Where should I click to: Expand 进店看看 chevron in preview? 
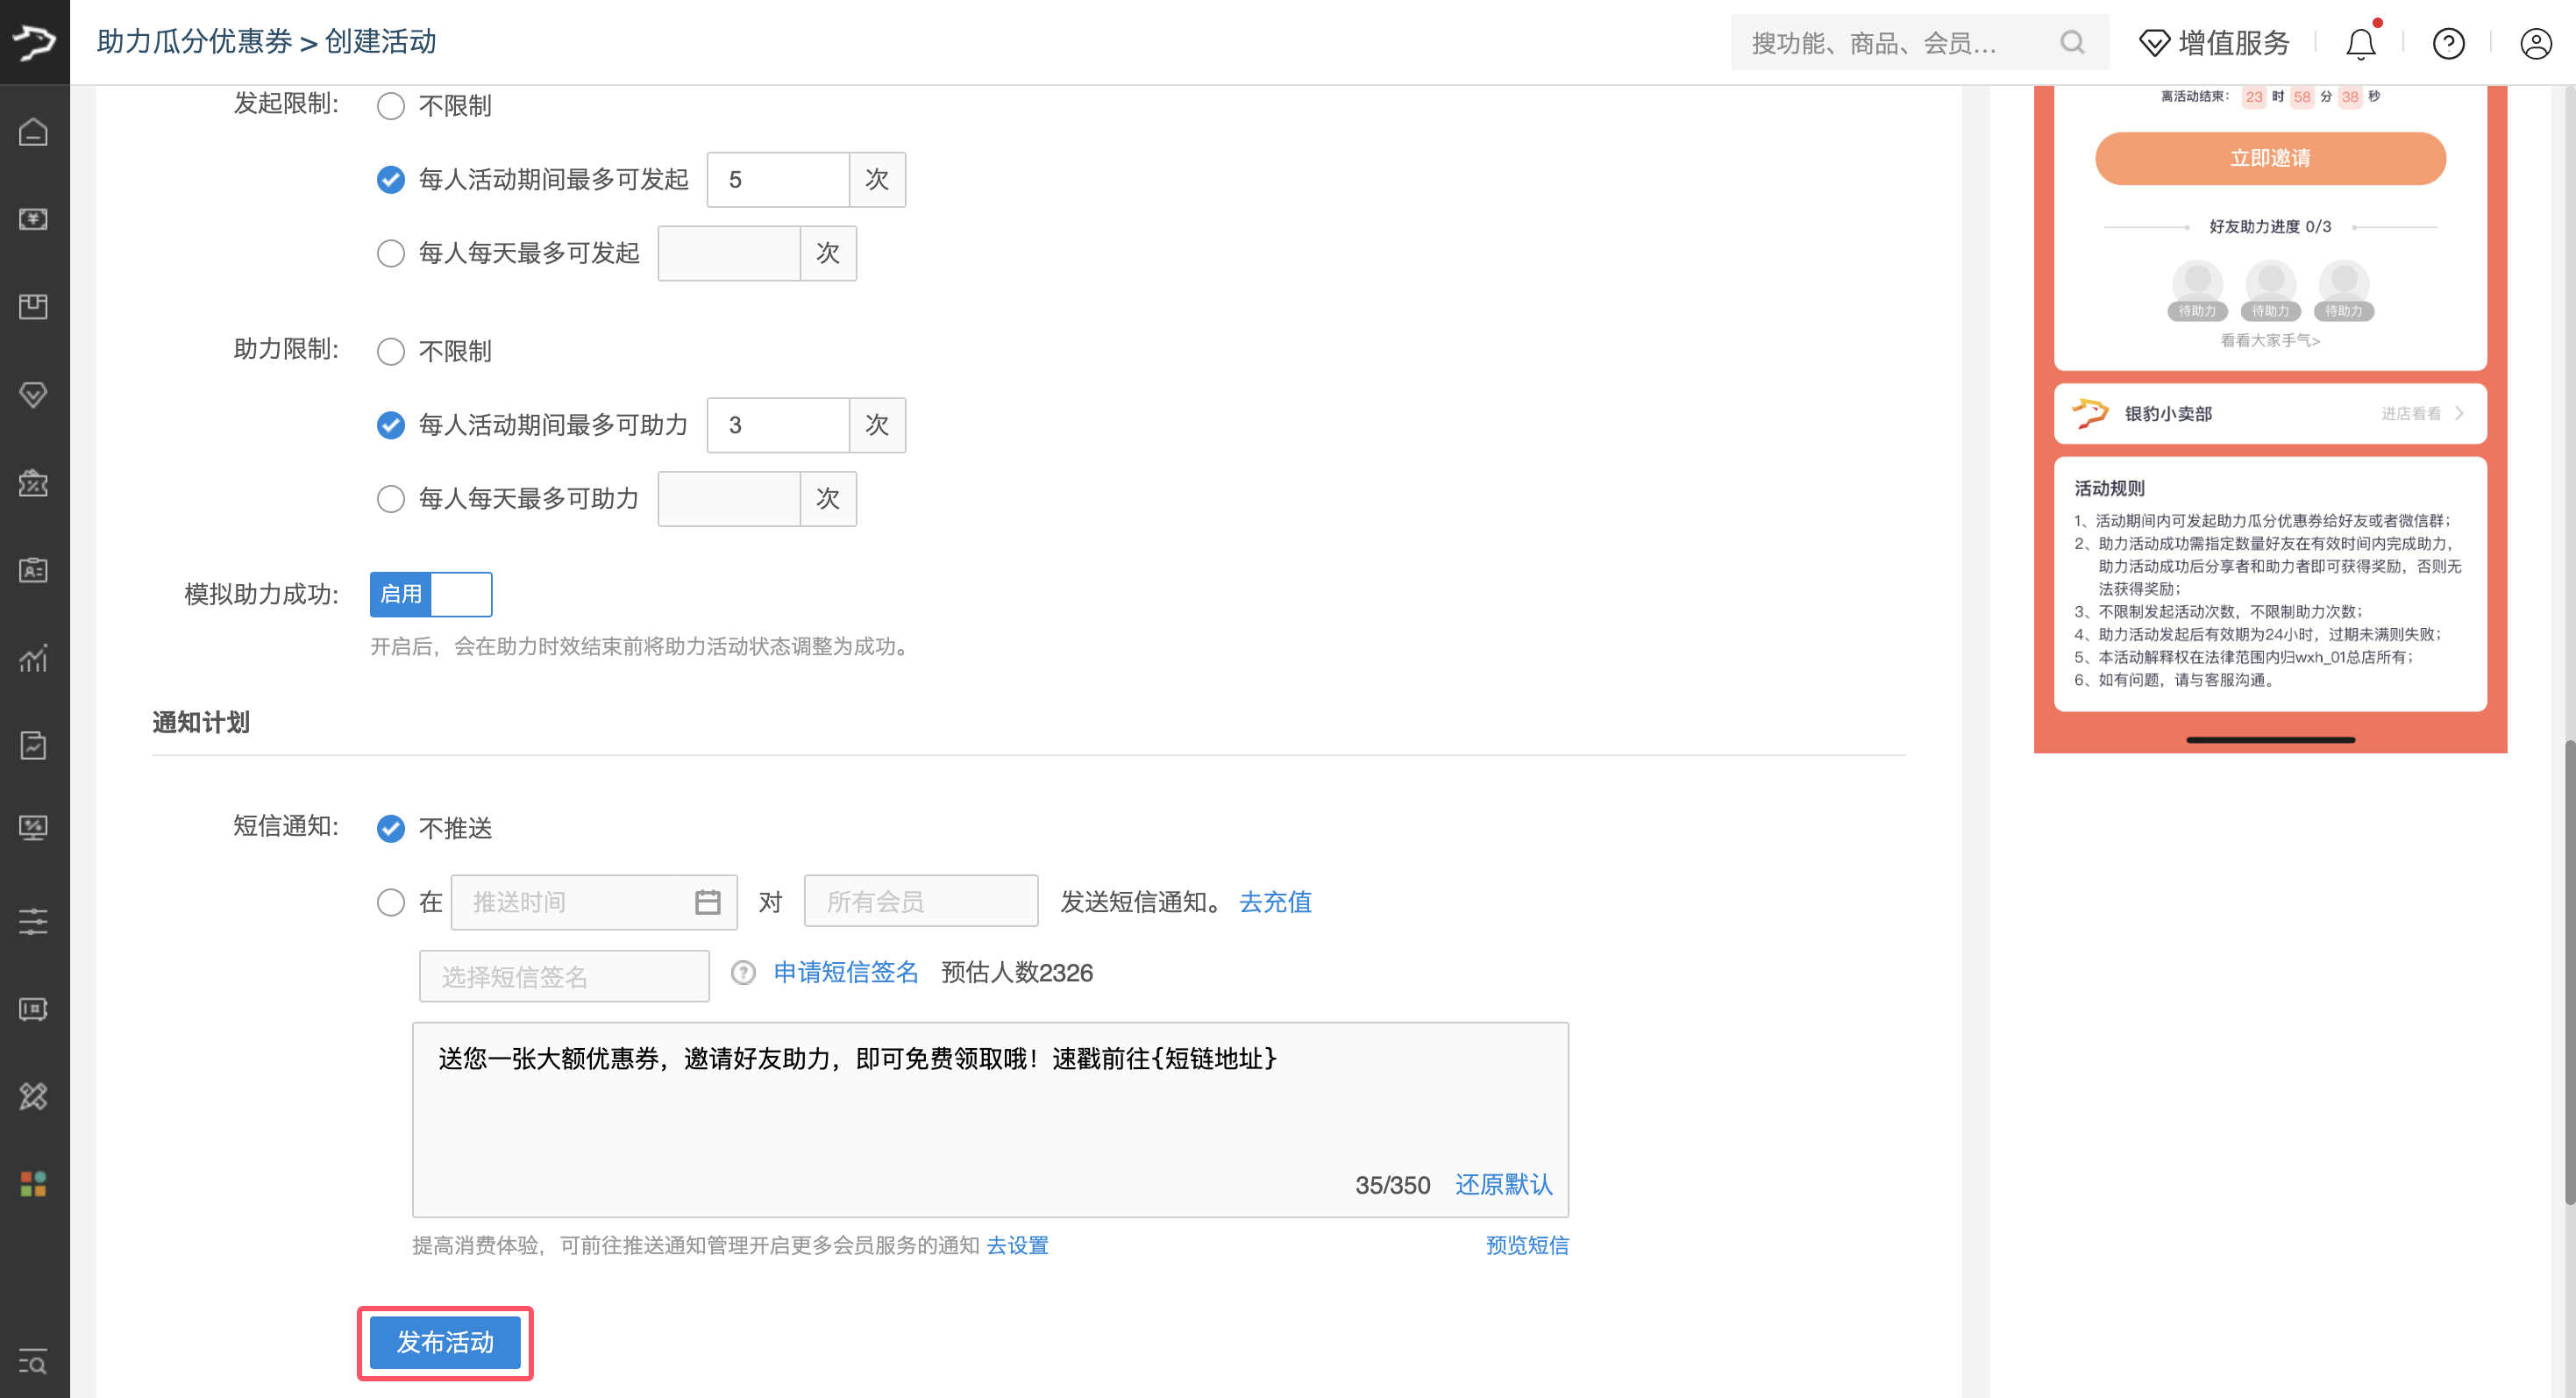pyautogui.click(x=2459, y=413)
